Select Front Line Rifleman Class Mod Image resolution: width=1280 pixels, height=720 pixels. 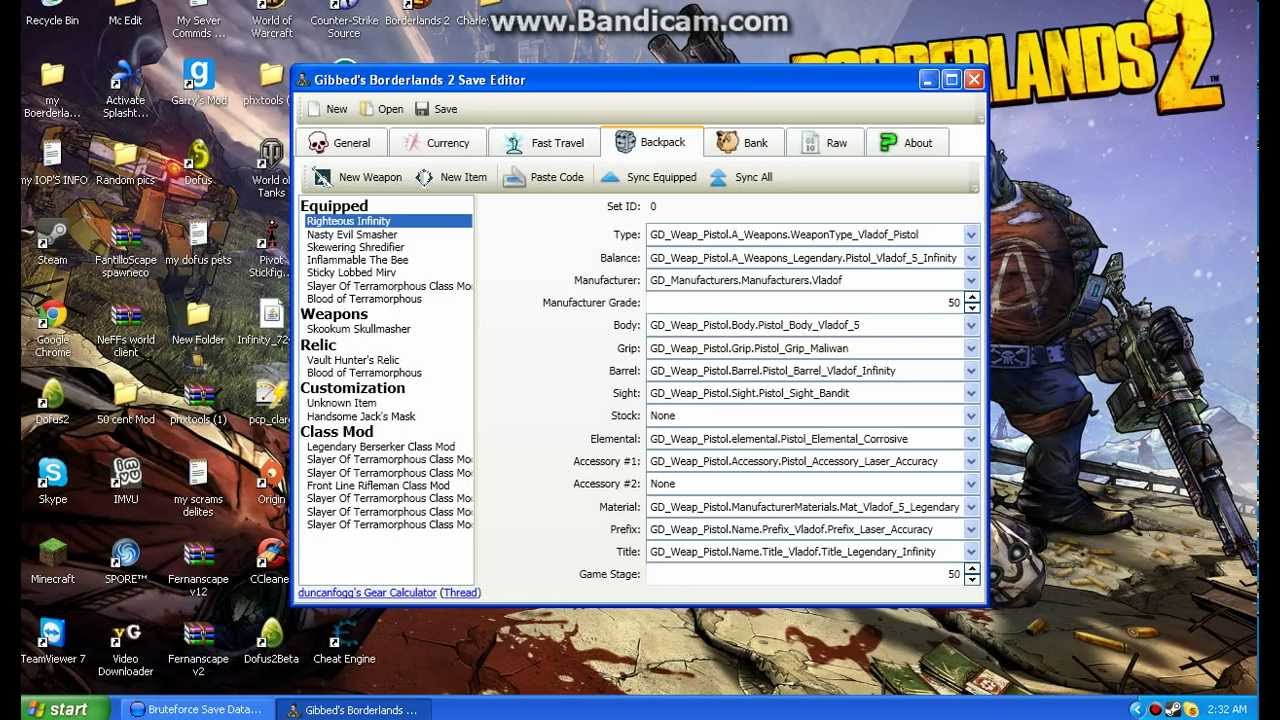point(378,486)
